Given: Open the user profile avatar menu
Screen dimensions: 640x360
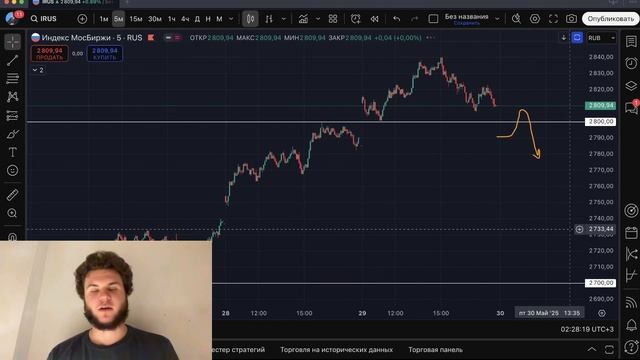Looking at the screenshot, I should point(11,18).
